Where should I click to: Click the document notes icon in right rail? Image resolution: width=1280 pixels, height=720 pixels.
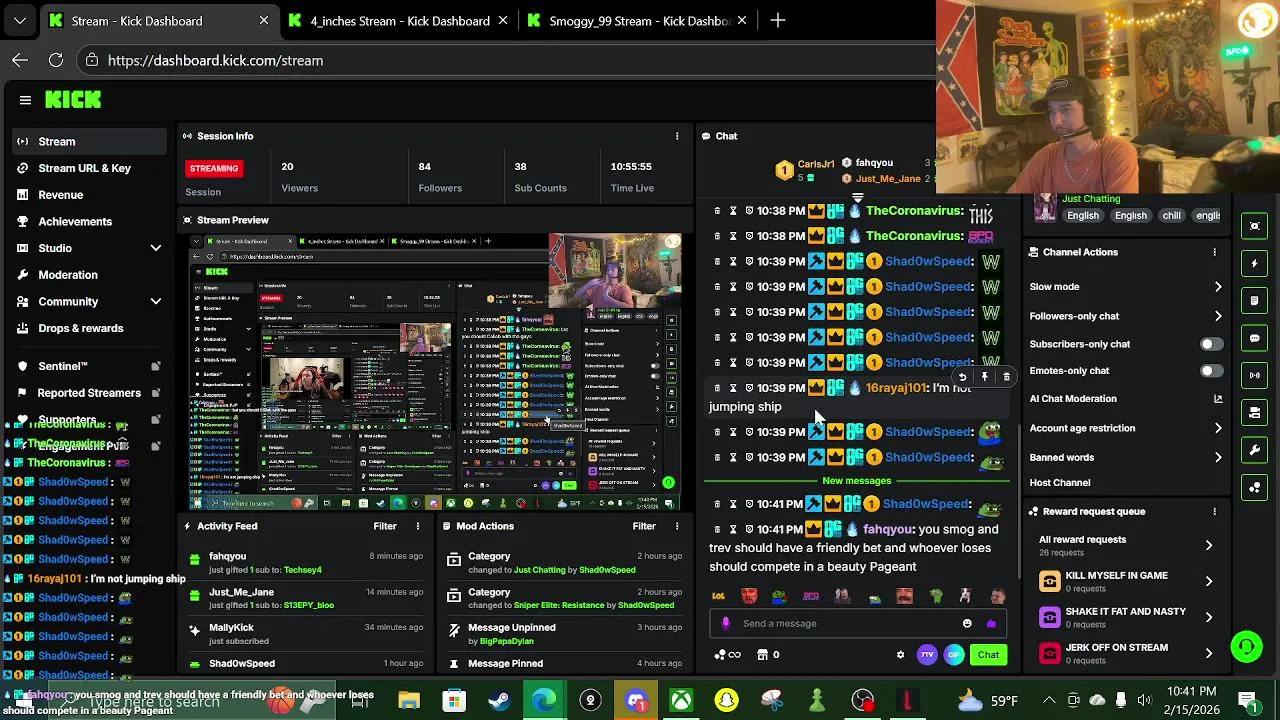click(x=1255, y=300)
